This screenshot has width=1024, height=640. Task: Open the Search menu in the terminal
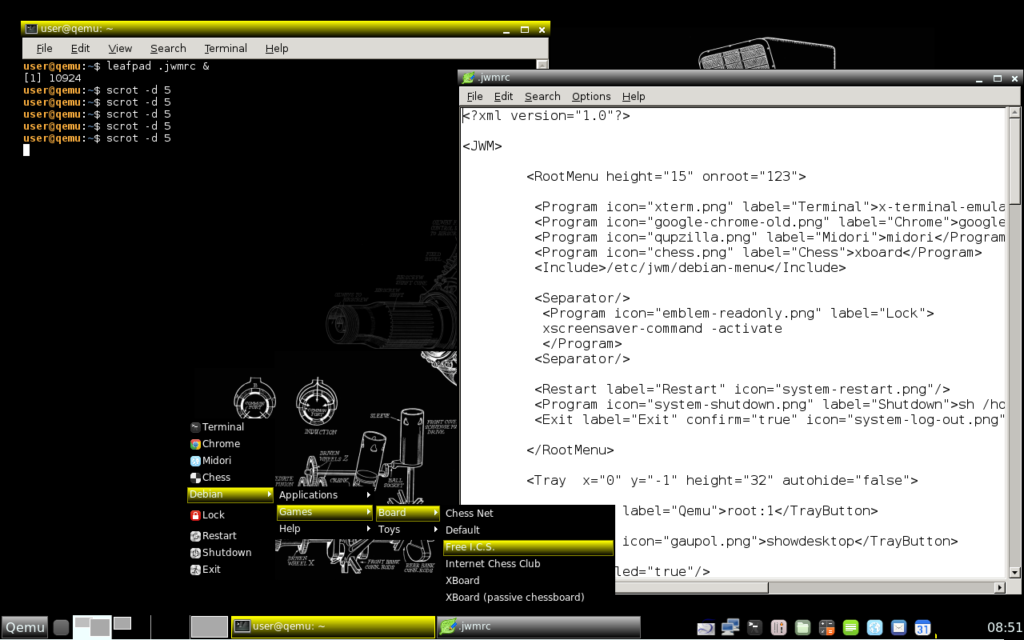tap(168, 48)
